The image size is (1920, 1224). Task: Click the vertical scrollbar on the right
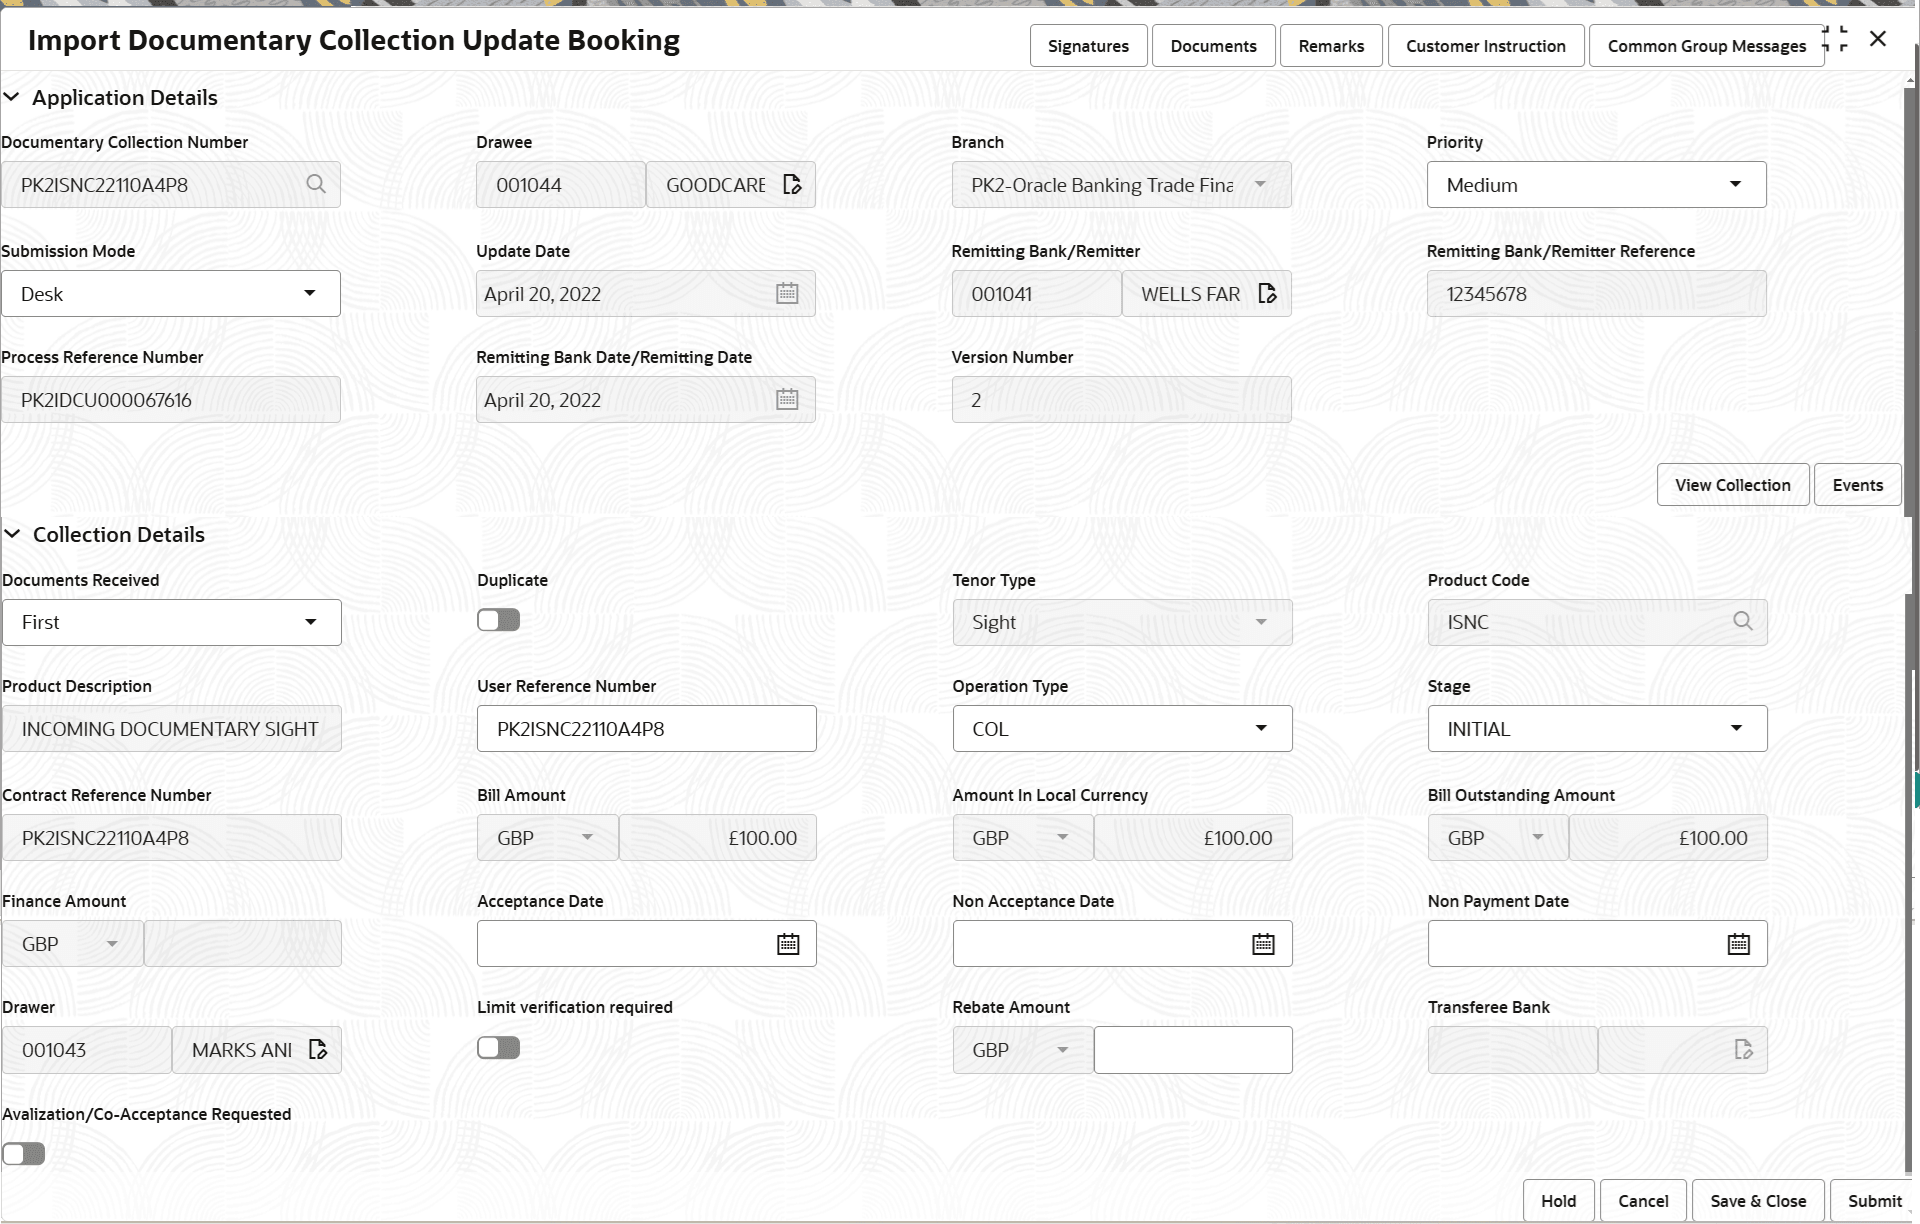tap(1911, 400)
